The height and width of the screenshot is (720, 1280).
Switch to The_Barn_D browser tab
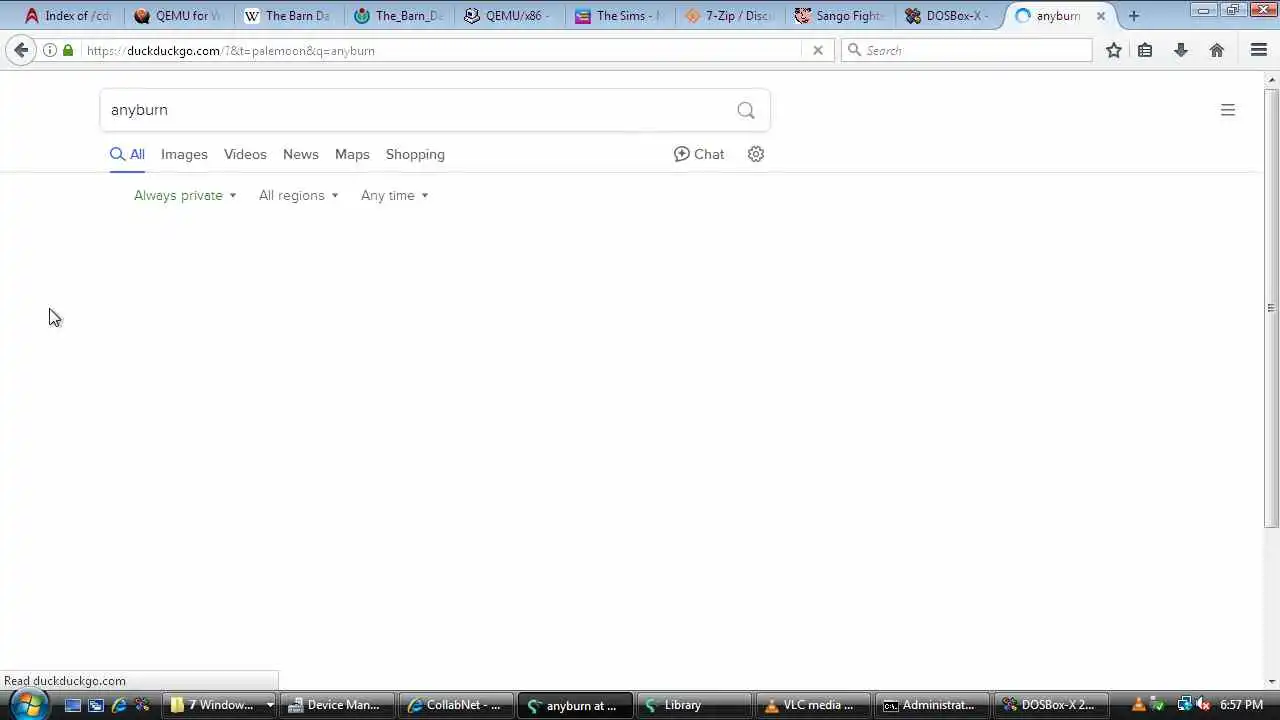click(x=398, y=16)
